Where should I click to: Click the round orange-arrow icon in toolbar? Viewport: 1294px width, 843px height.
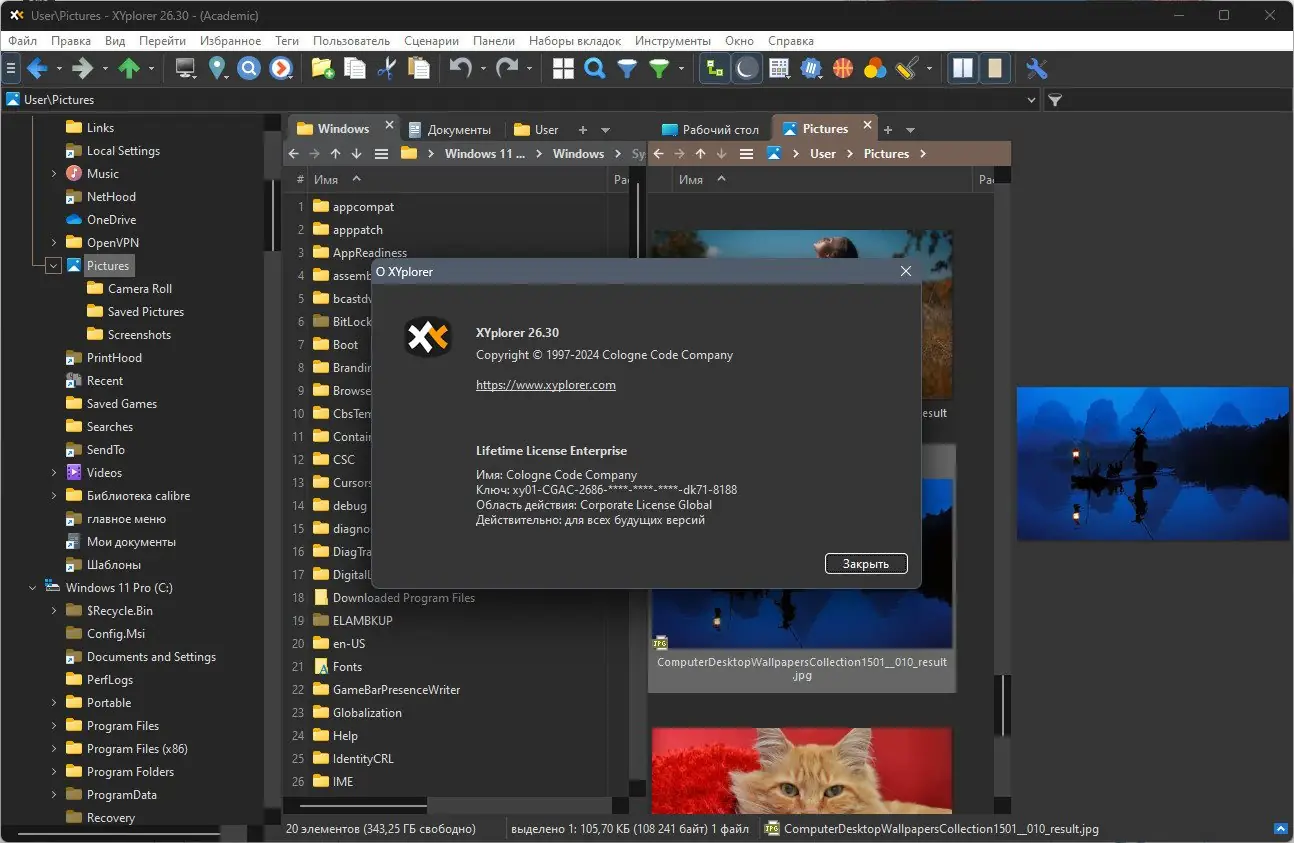tap(281, 68)
